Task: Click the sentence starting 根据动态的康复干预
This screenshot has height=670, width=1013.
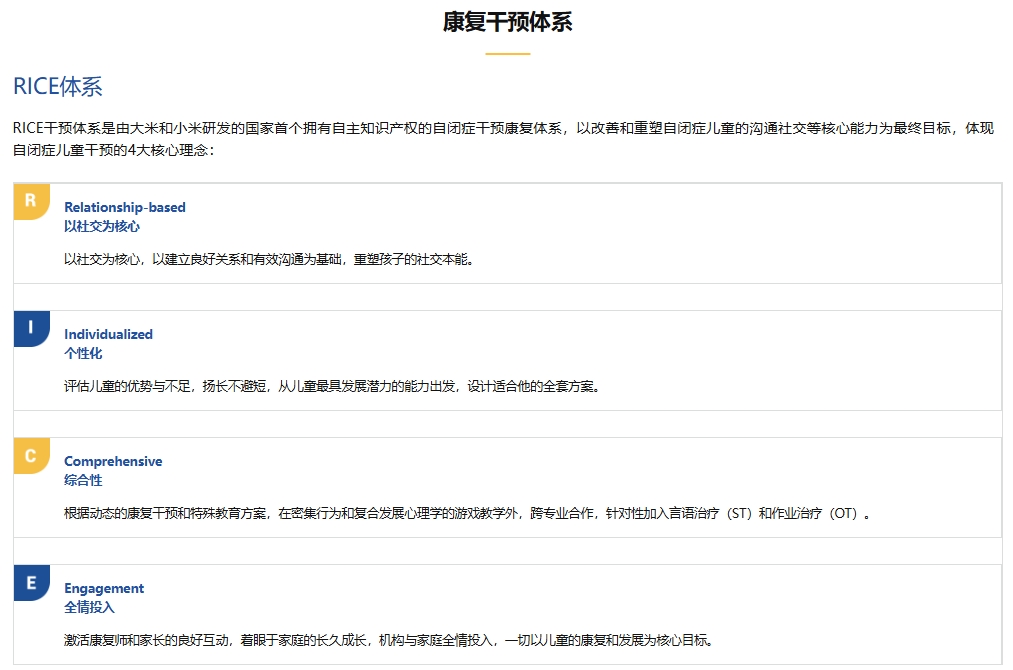Action: pyautogui.click(x=467, y=514)
